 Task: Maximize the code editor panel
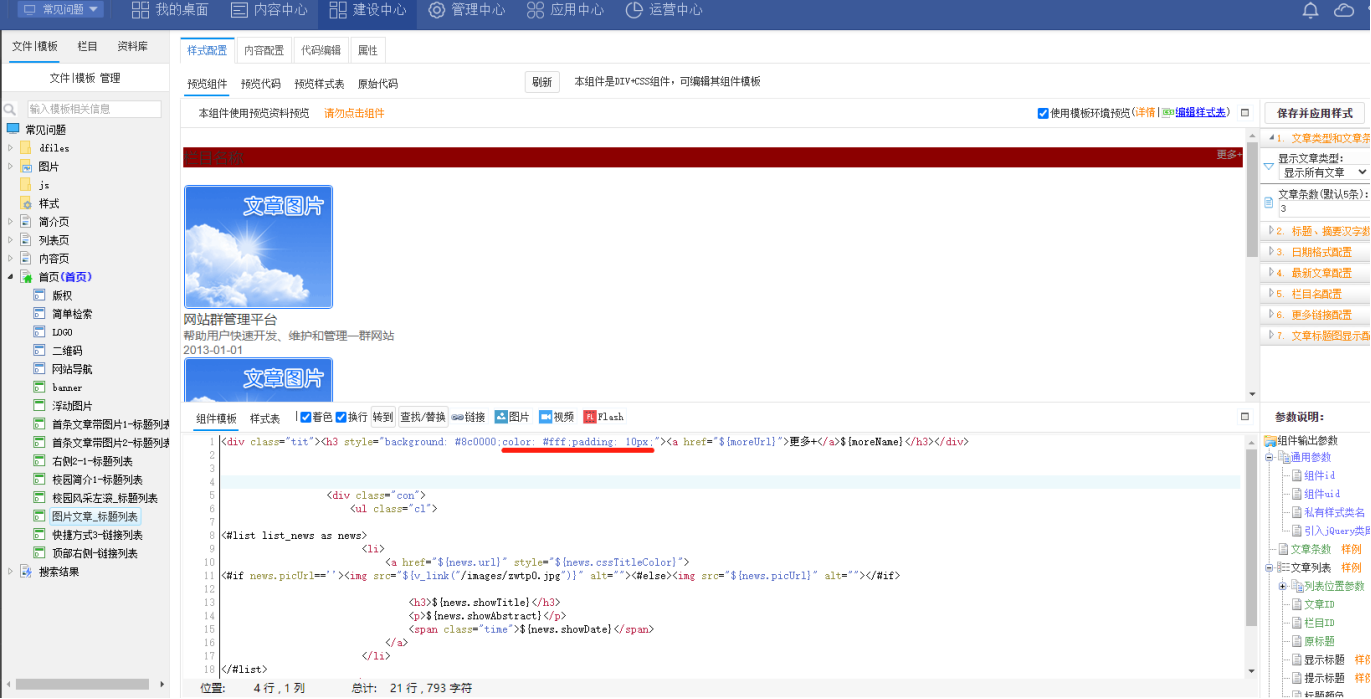(1245, 416)
